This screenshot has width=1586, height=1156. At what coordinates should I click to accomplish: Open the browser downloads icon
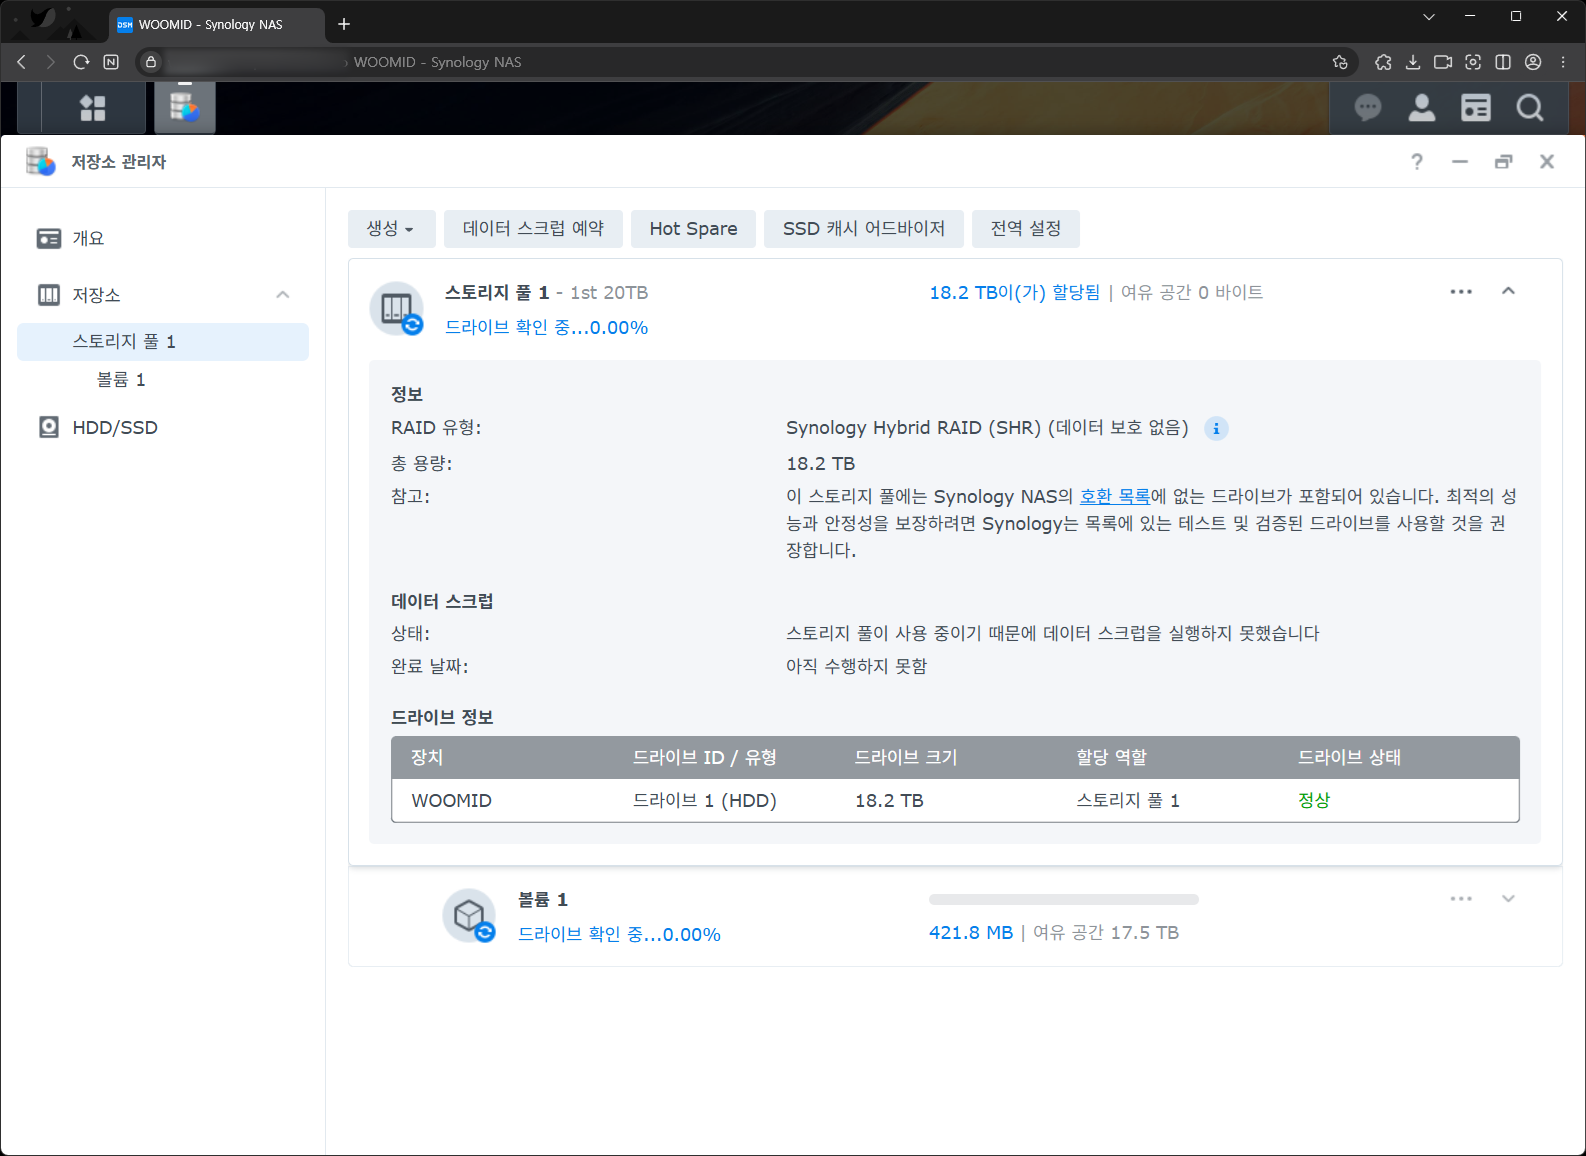click(1413, 62)
